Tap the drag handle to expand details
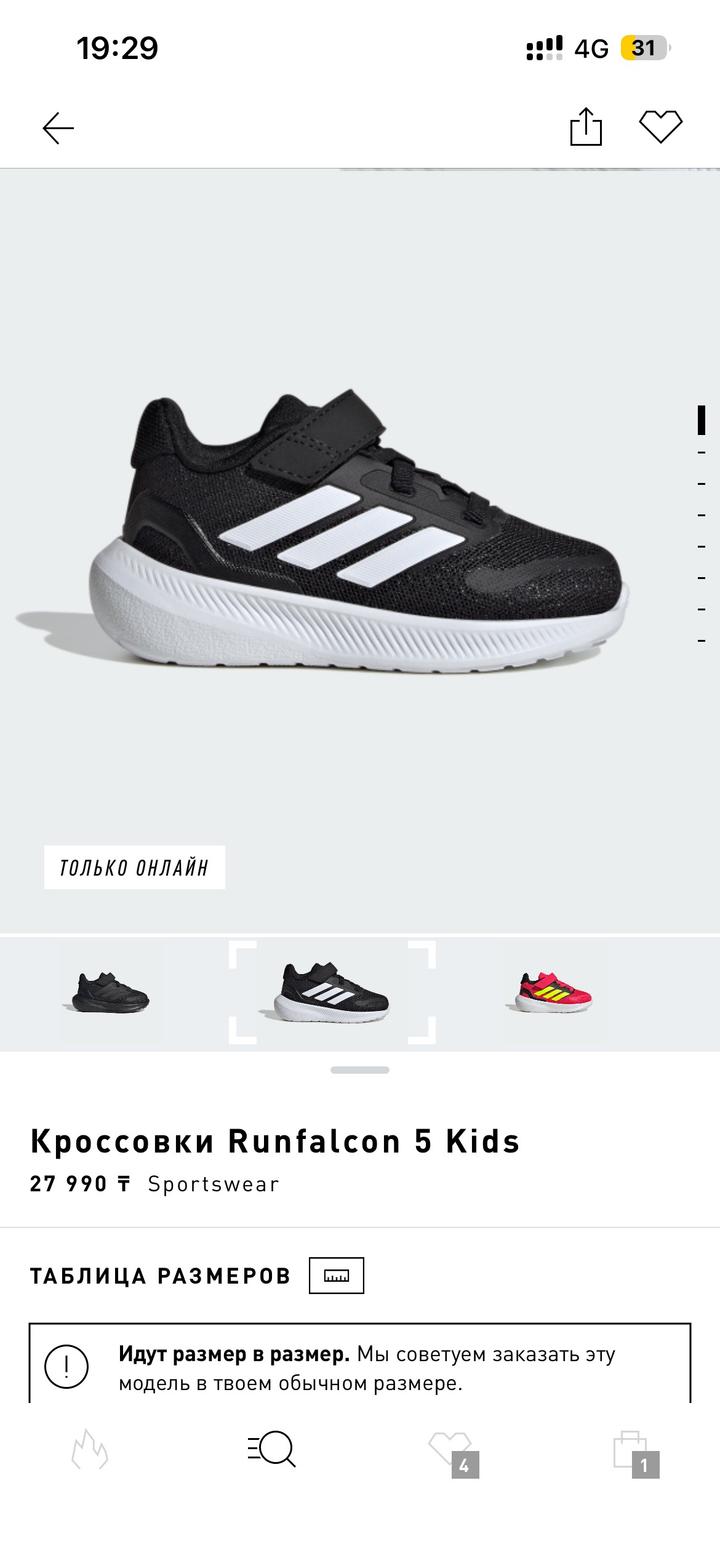Viewport: 720px width, 1558px height. tap(360, 1070)
